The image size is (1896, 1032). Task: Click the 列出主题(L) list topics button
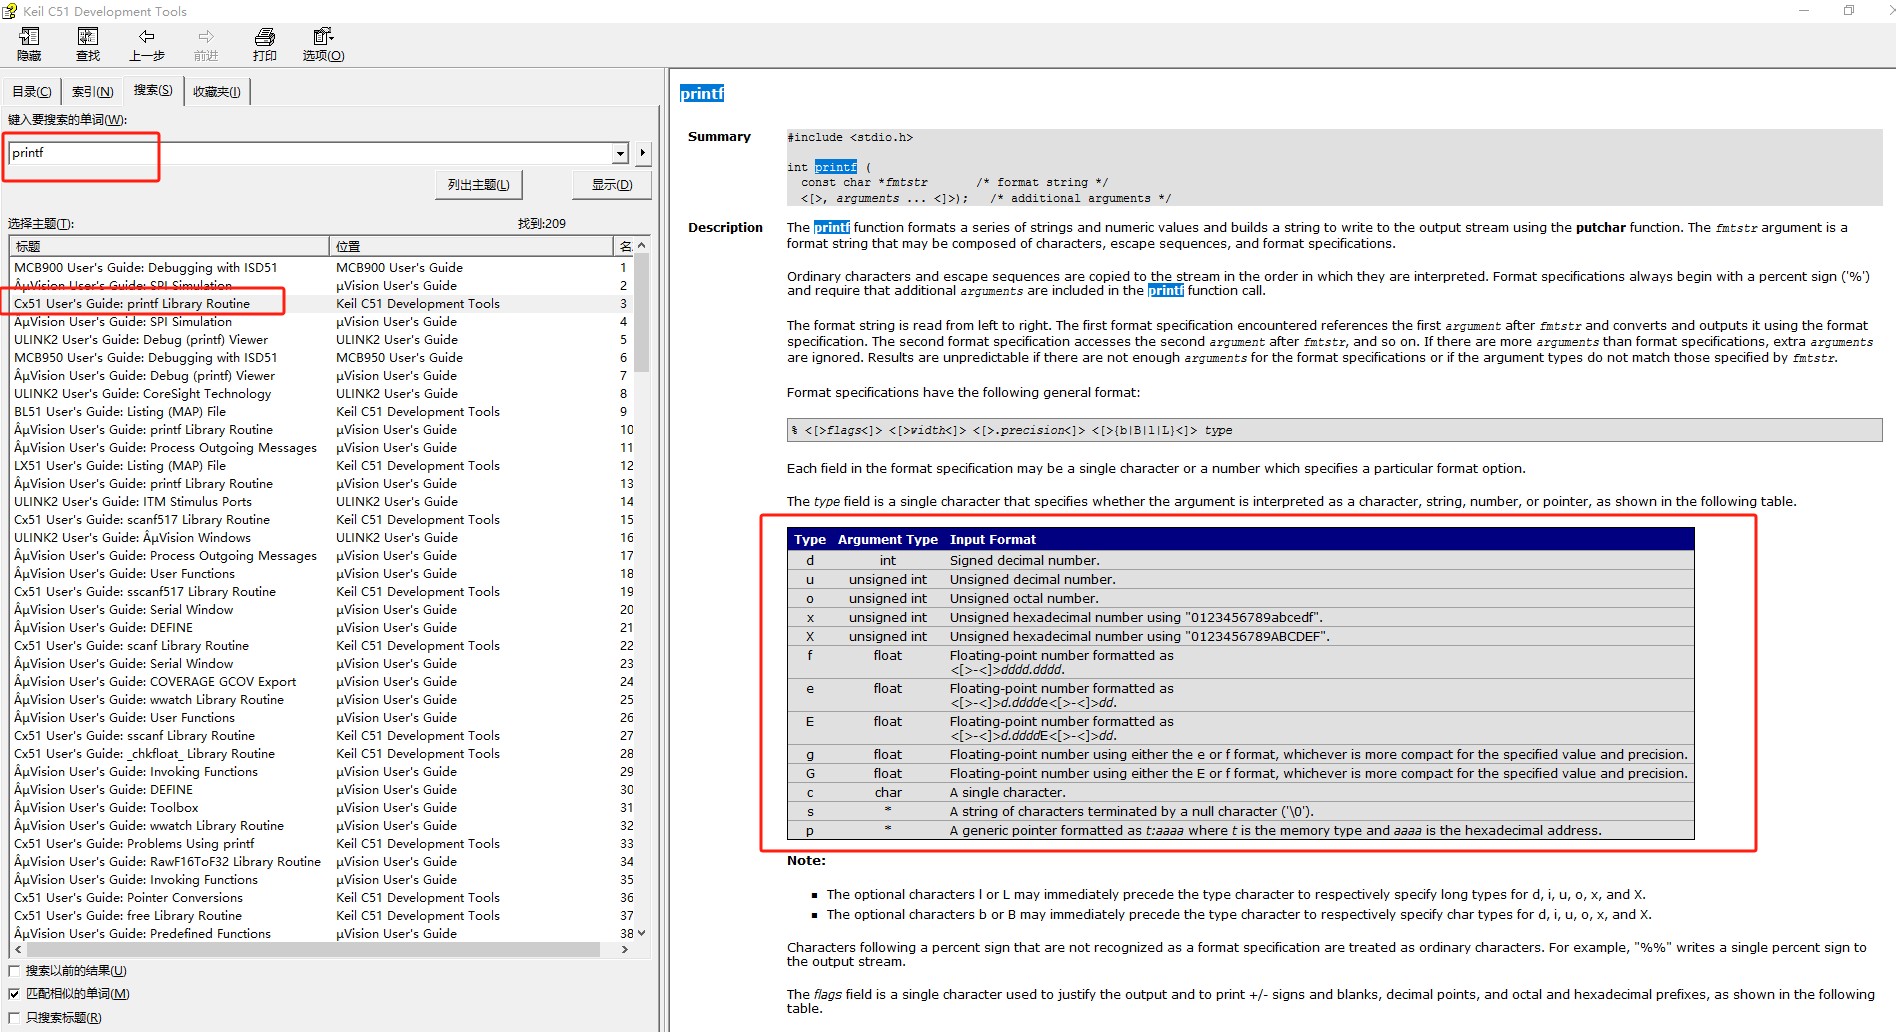point(479,185)
